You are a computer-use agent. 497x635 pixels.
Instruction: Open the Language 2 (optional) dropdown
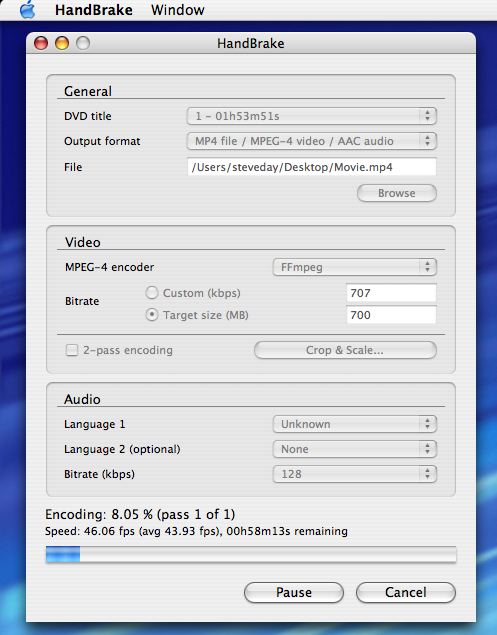[x=354, y=449]
